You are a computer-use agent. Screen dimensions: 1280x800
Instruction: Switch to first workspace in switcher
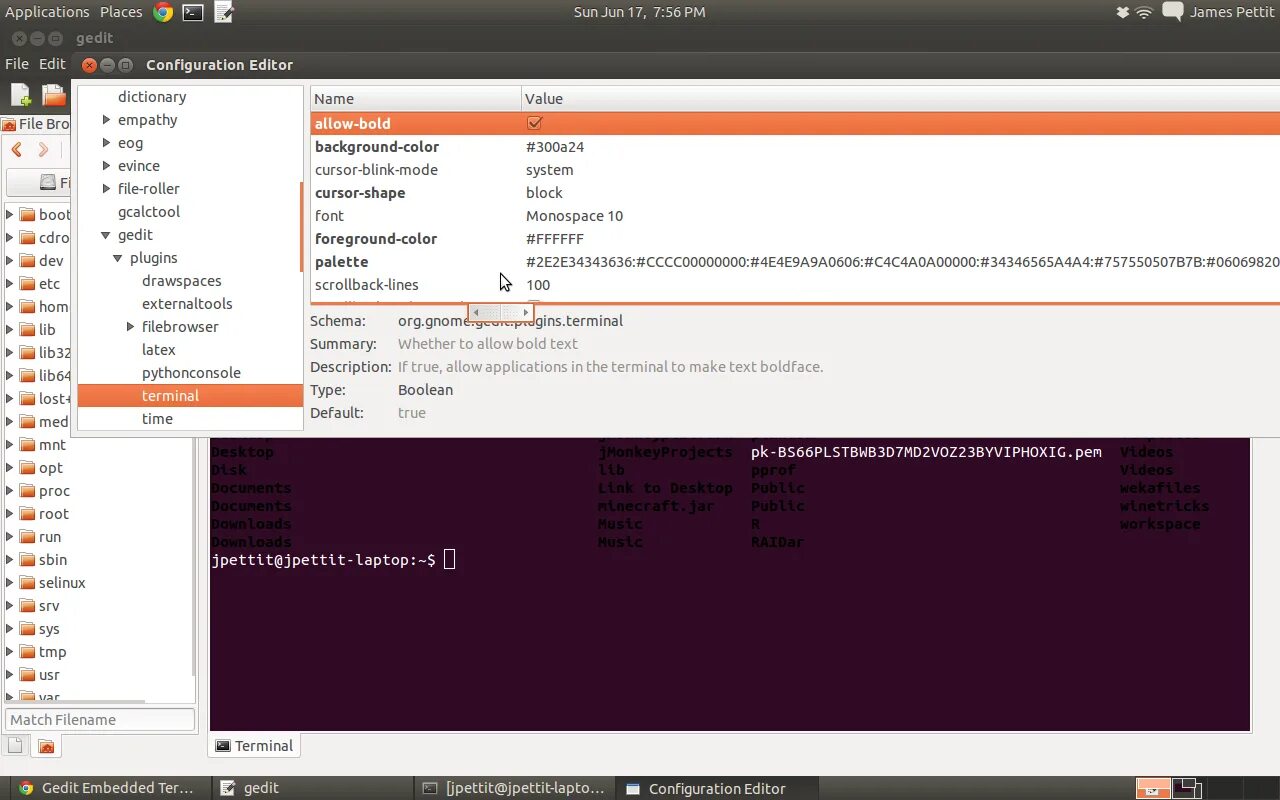tap(1153, 788)
